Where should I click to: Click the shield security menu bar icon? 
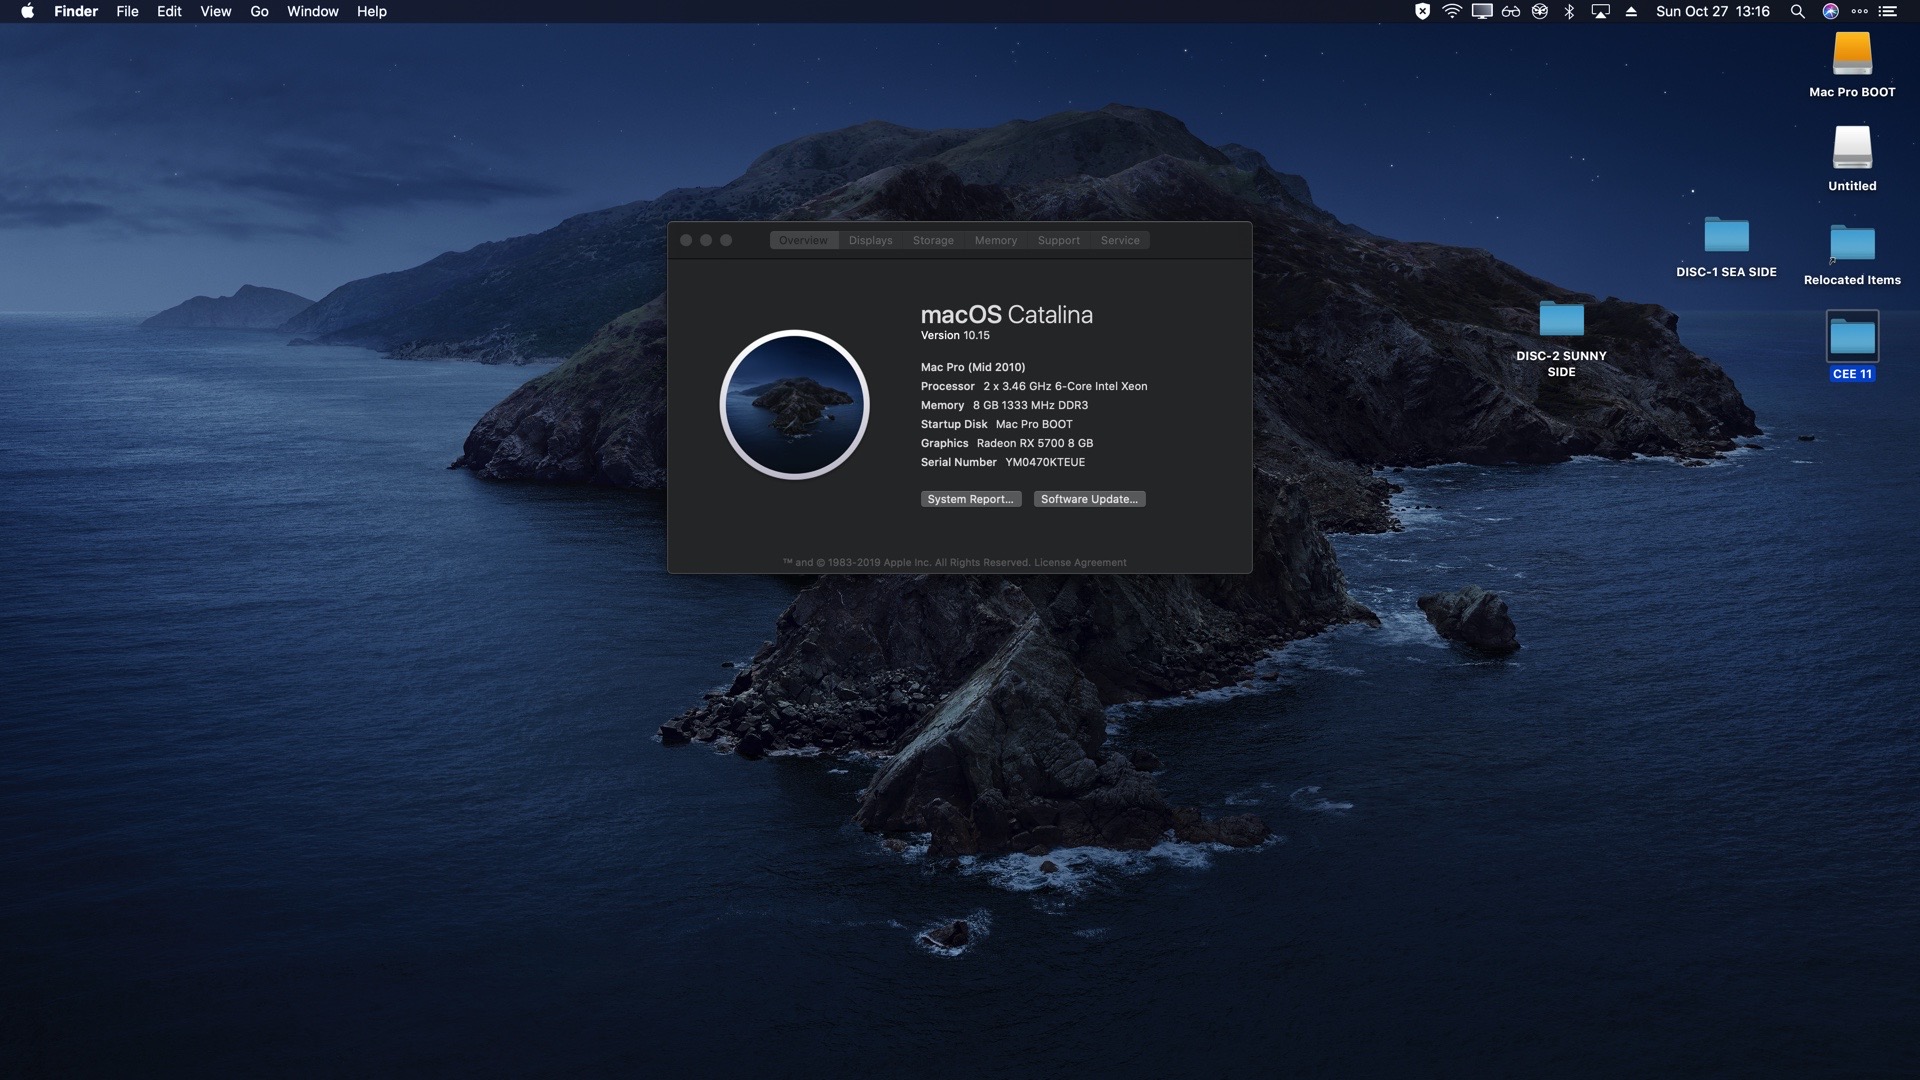point(1422,11)
